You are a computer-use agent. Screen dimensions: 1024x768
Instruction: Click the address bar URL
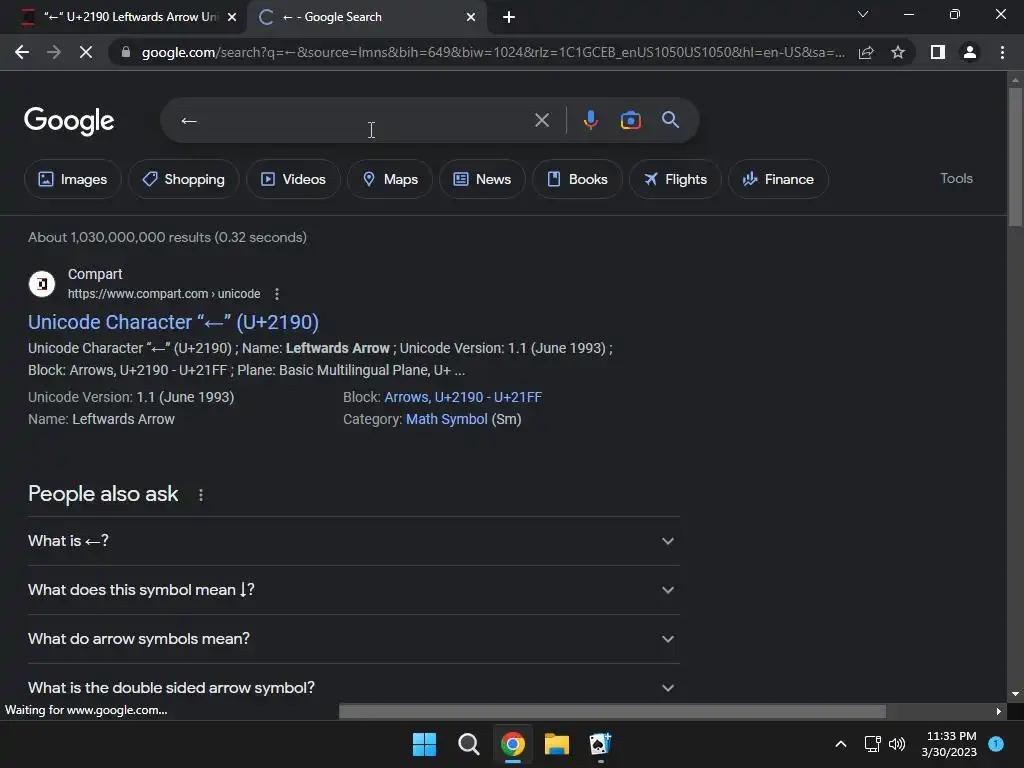[492, 52]
